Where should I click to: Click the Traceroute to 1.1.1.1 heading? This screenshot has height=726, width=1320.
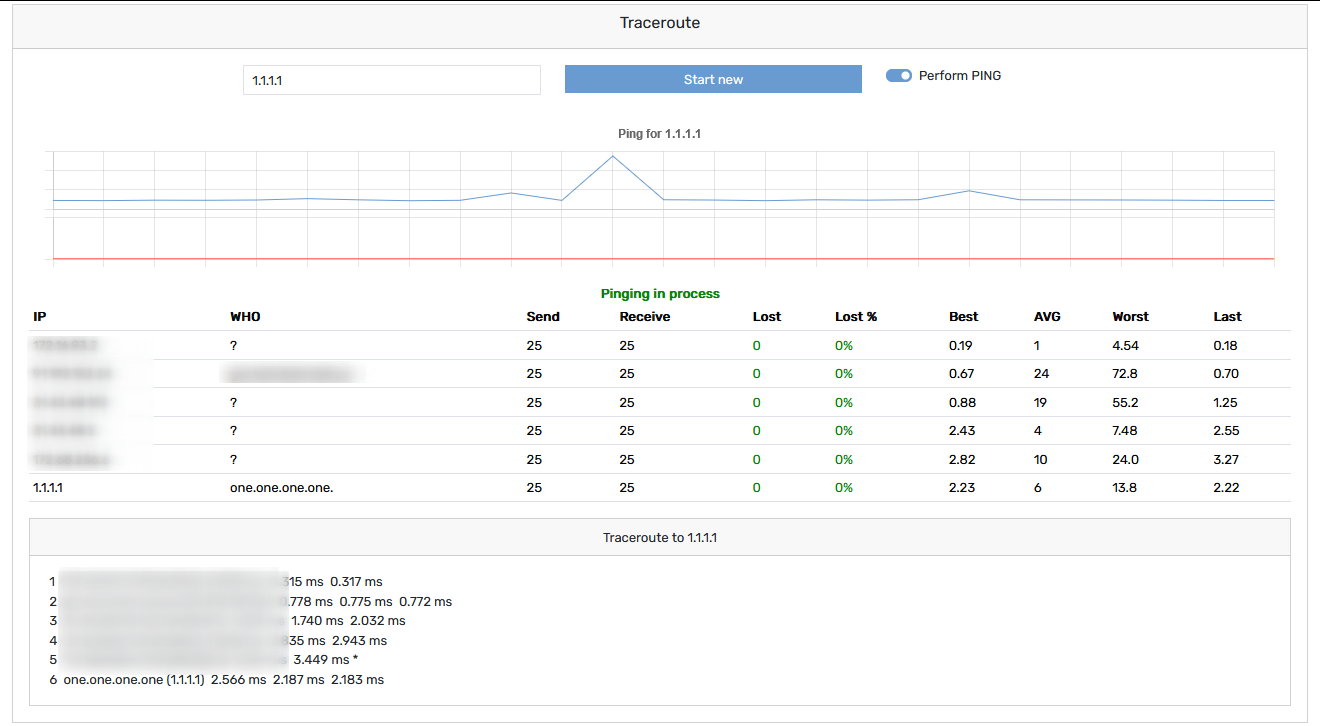click(x=660, y=537)
